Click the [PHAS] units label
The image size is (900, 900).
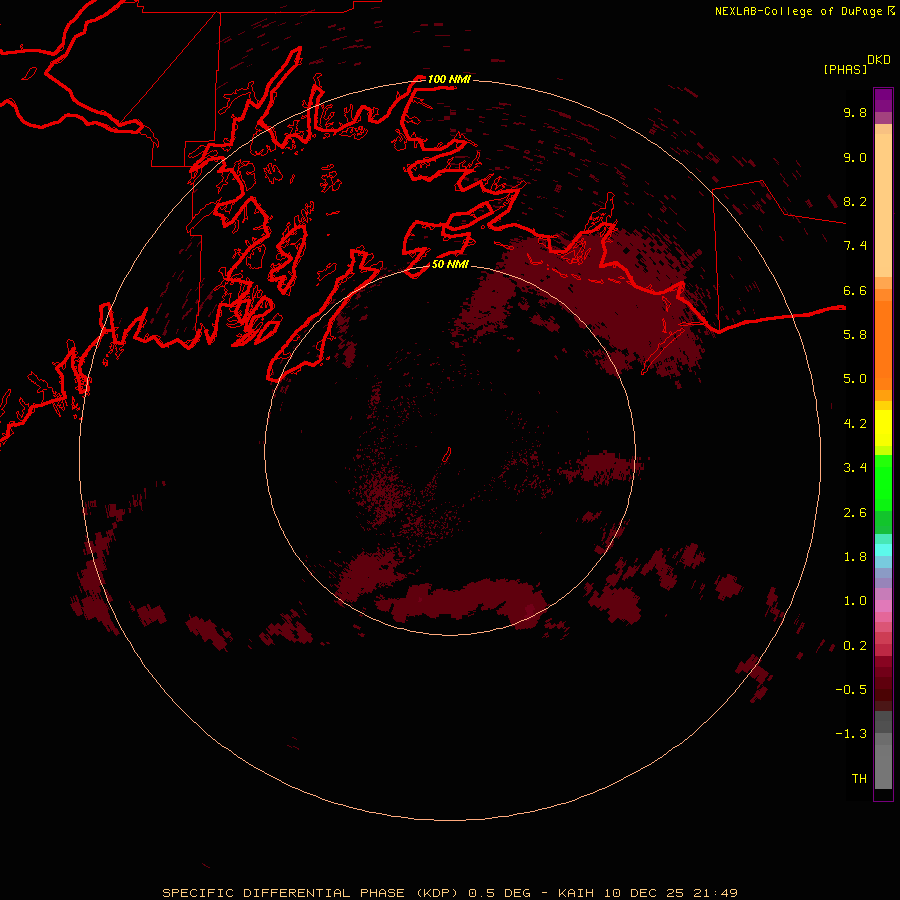coord(845,69)
